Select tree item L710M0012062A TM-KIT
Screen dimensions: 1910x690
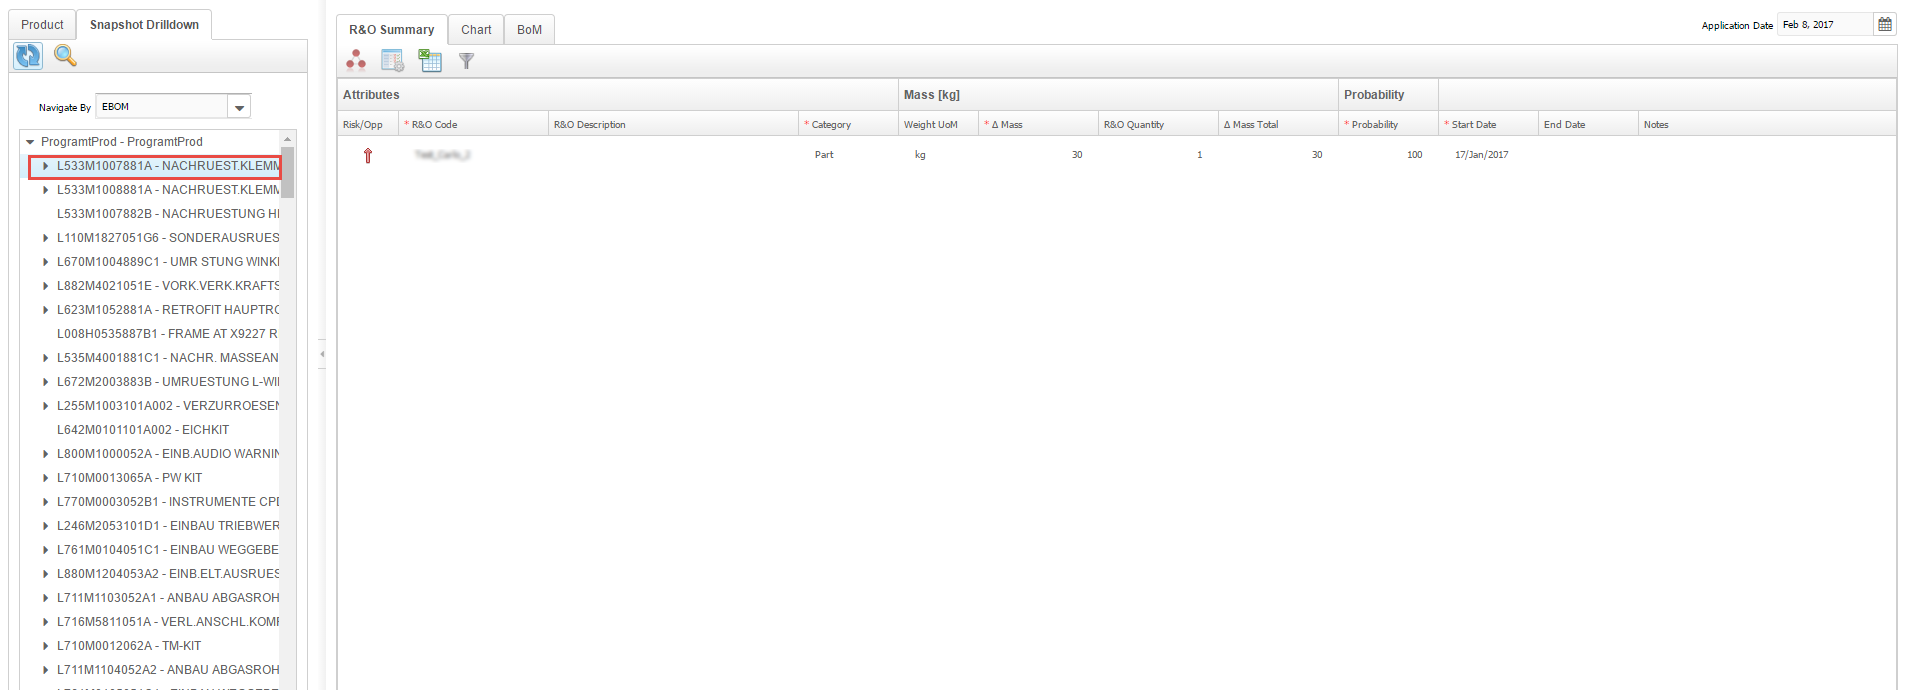129,646
